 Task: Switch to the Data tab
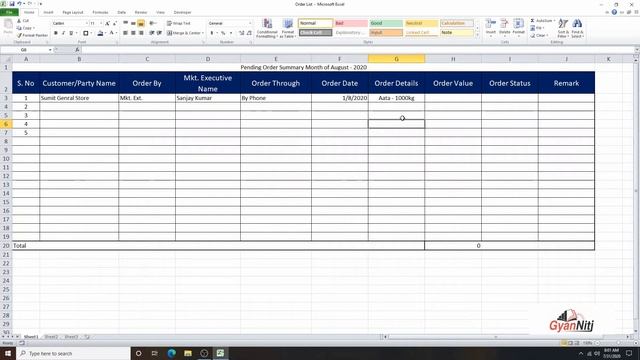[122, 12]
